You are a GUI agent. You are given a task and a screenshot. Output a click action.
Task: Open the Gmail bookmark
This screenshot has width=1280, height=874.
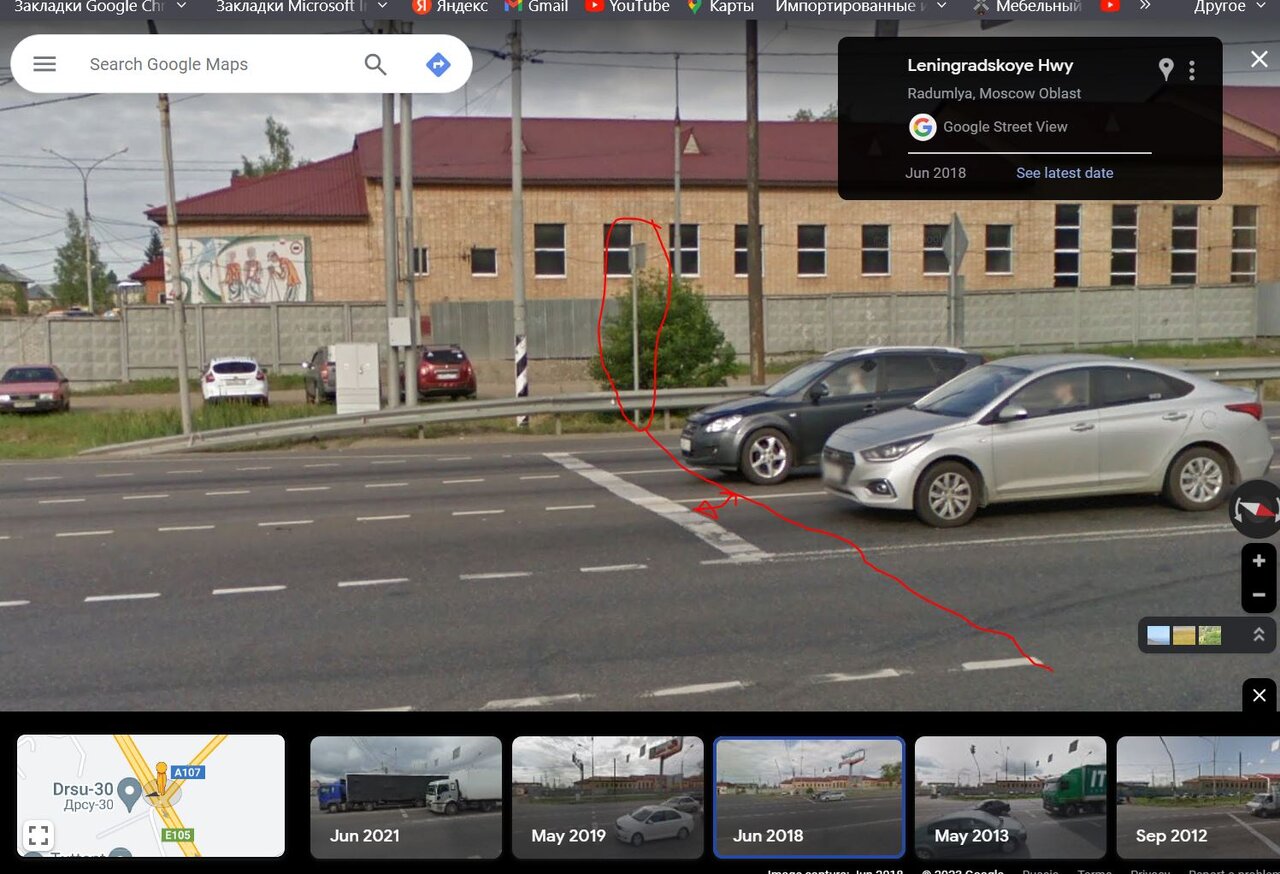[537, 6]
